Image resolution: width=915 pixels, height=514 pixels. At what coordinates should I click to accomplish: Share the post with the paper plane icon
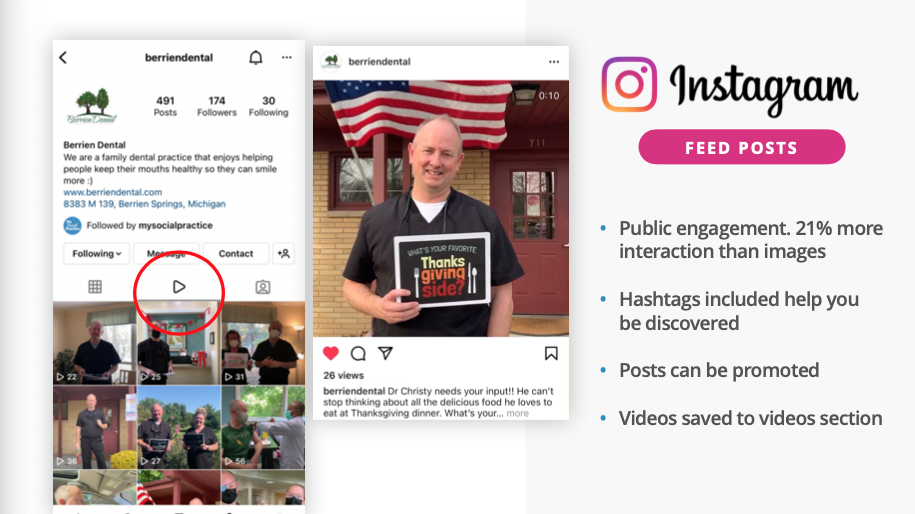[x=385, y=352]
